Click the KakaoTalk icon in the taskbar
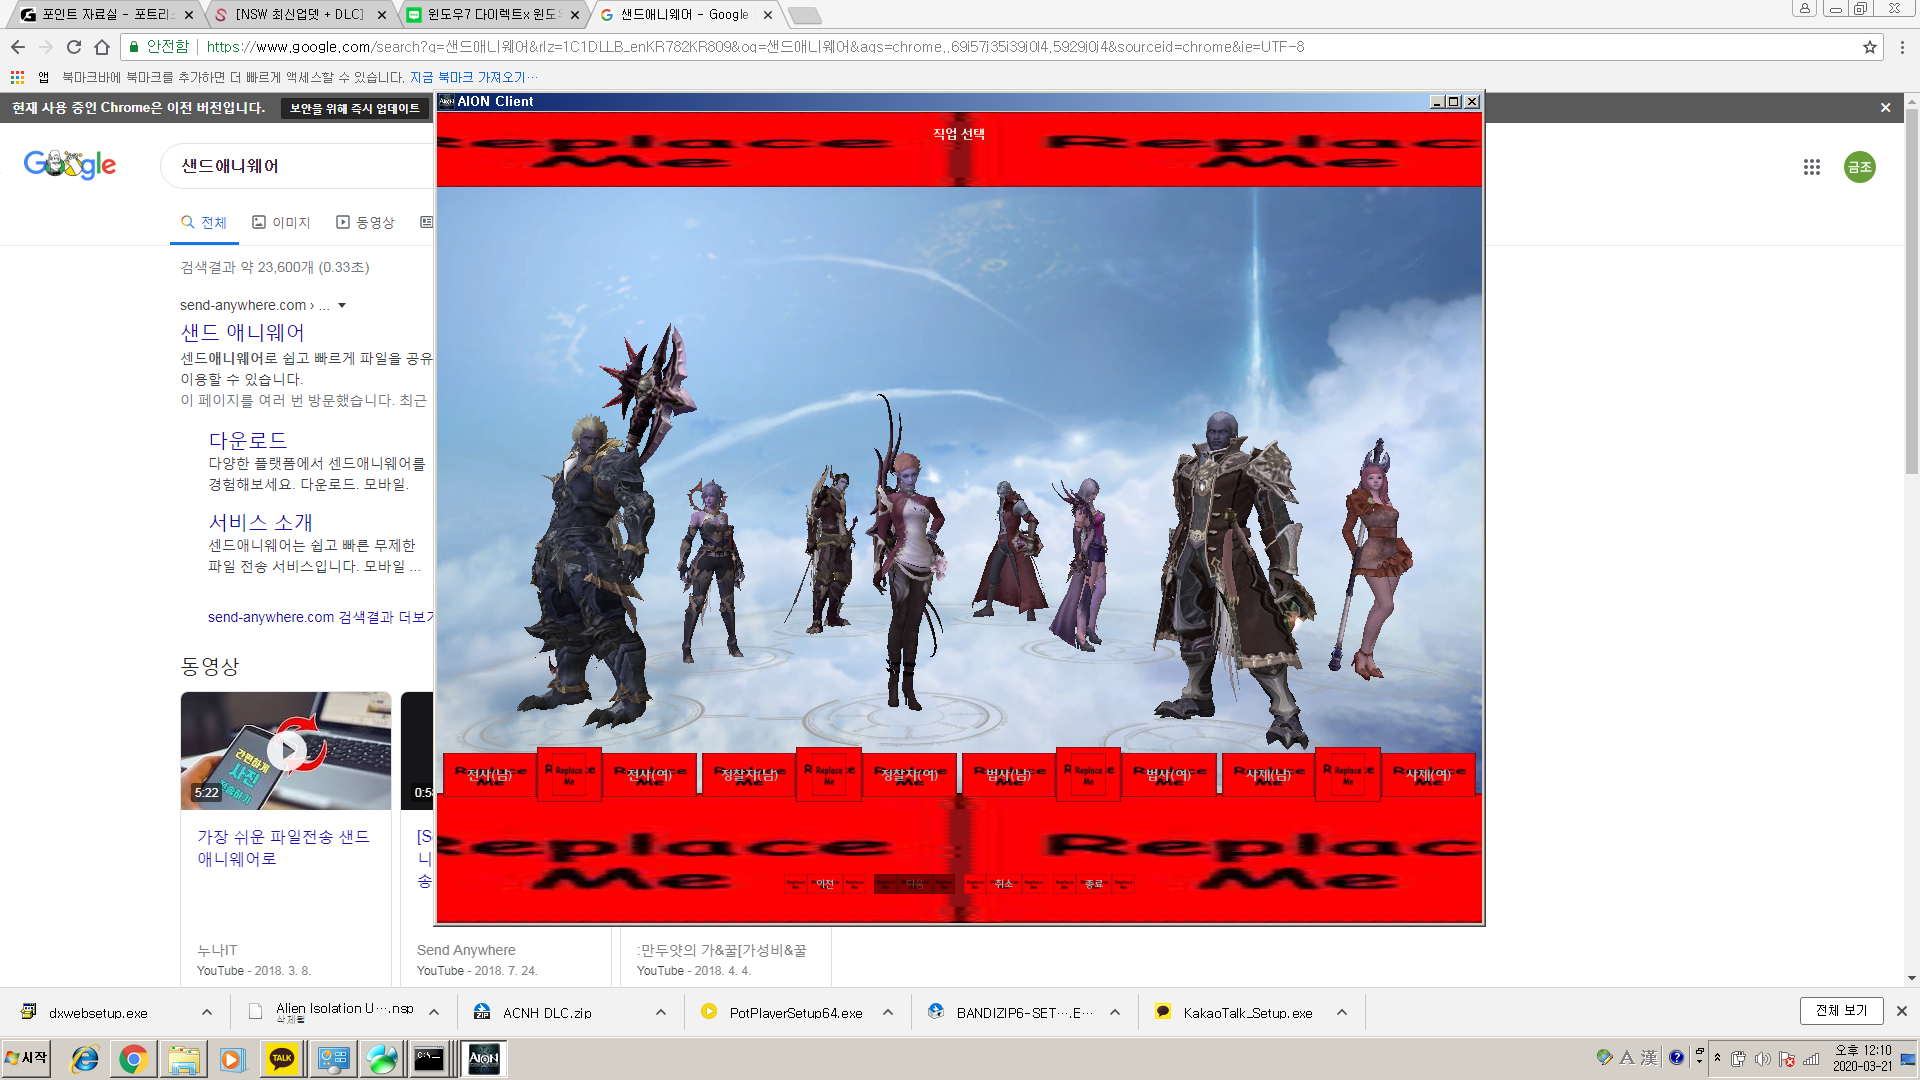The image size is (1920, 1080). coord(282,1059)
